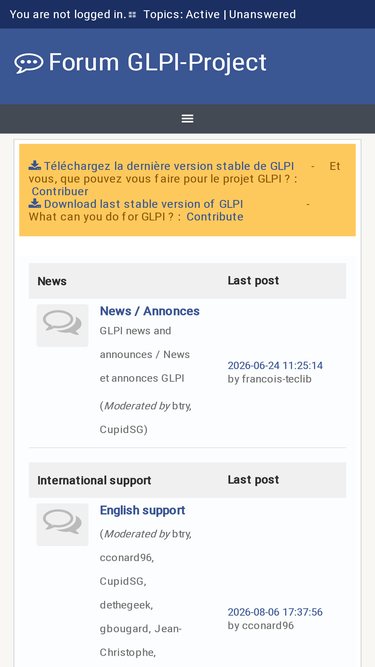375x667 pixels.
Task: Click 'Last post' header in International support
Action: pyautogui.click(x=253, y=479)
